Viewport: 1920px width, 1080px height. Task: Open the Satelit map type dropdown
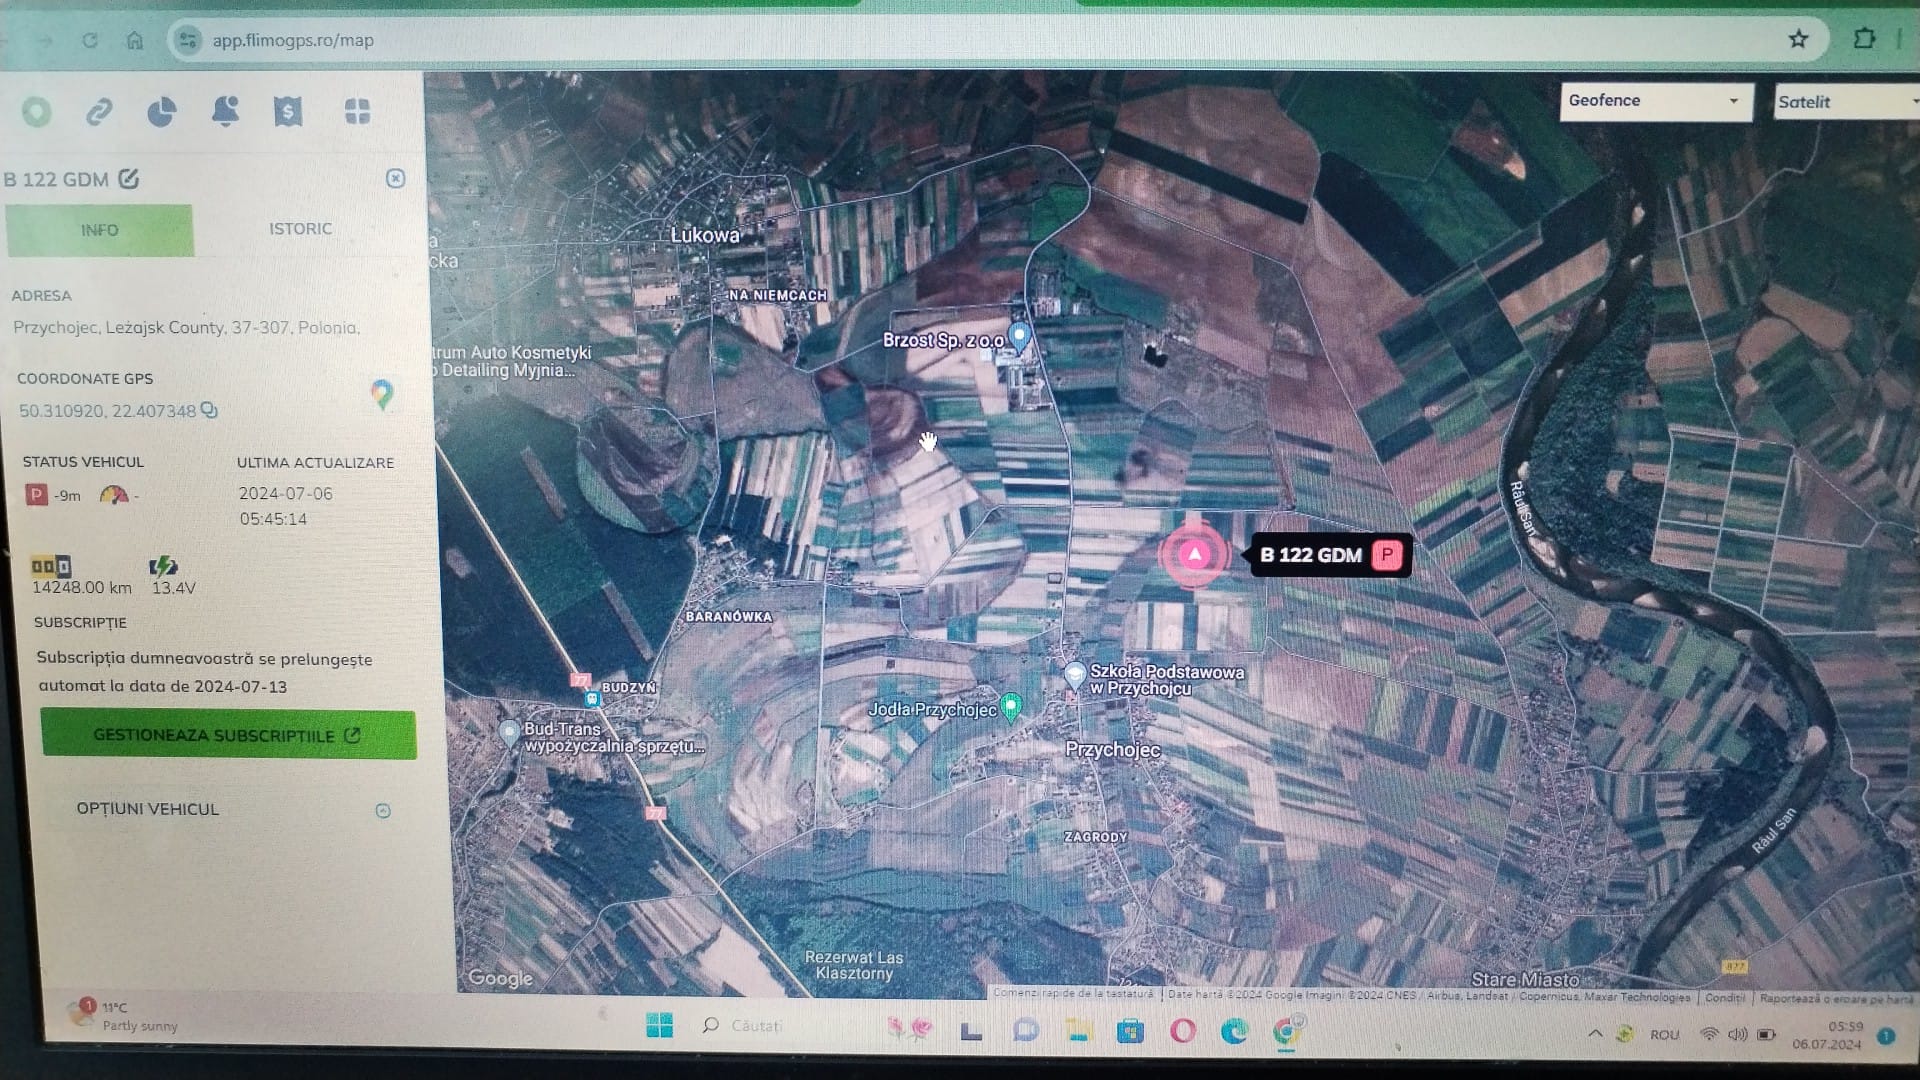1845,102
